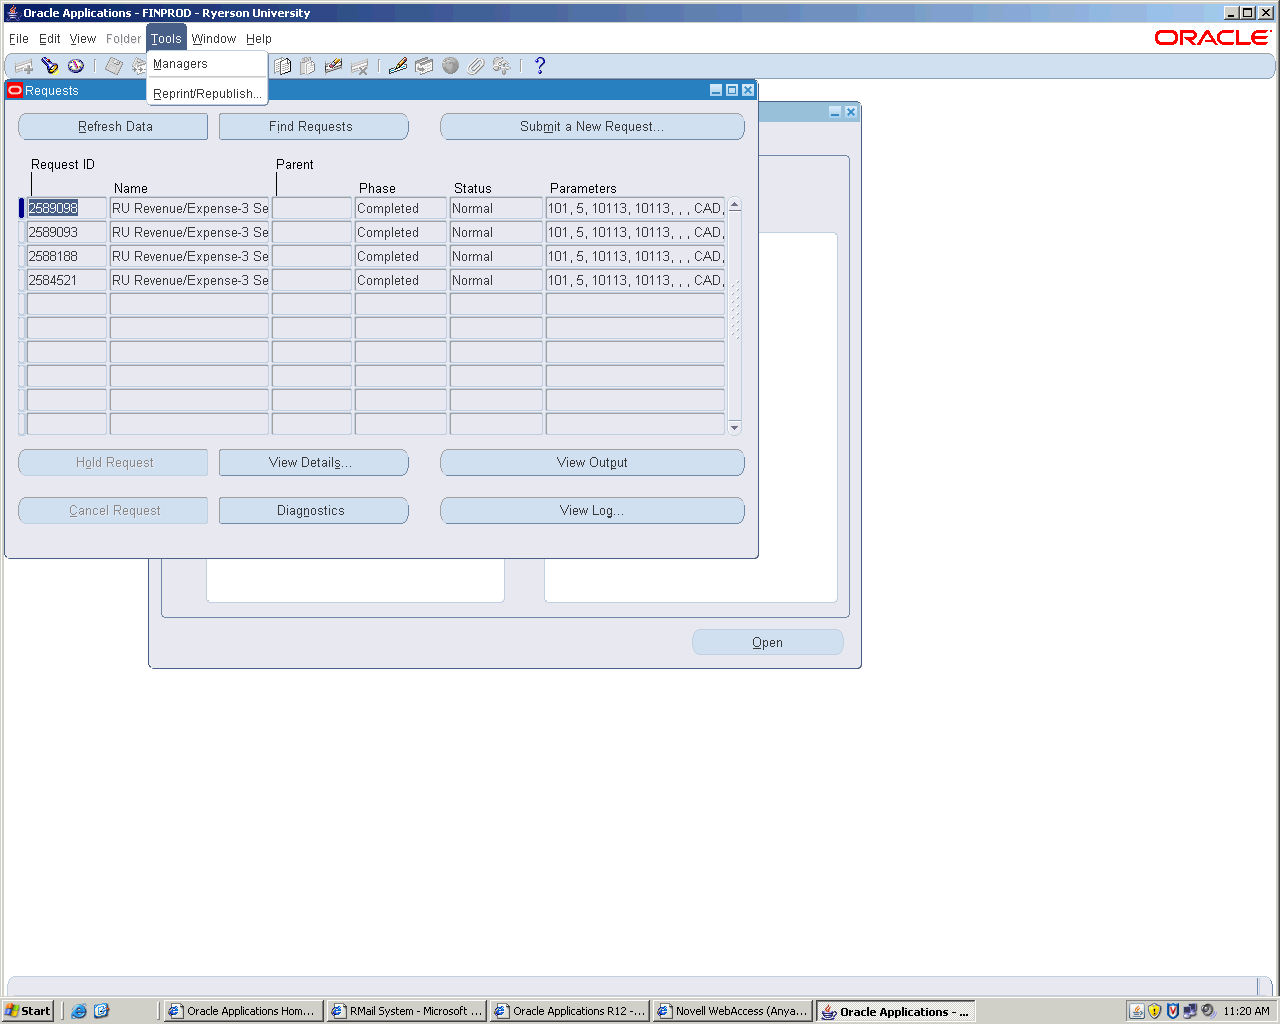The height and width of the screenshot is (1024, 1280).
Task: Click Submit a New Request button
Action: [x=592, y=127]
